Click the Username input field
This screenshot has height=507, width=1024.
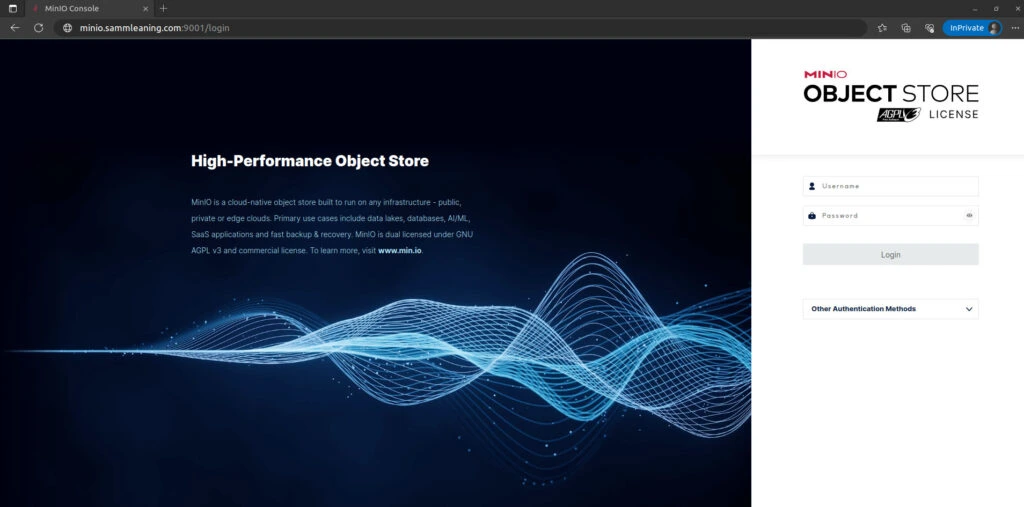[x=891, y=186]
